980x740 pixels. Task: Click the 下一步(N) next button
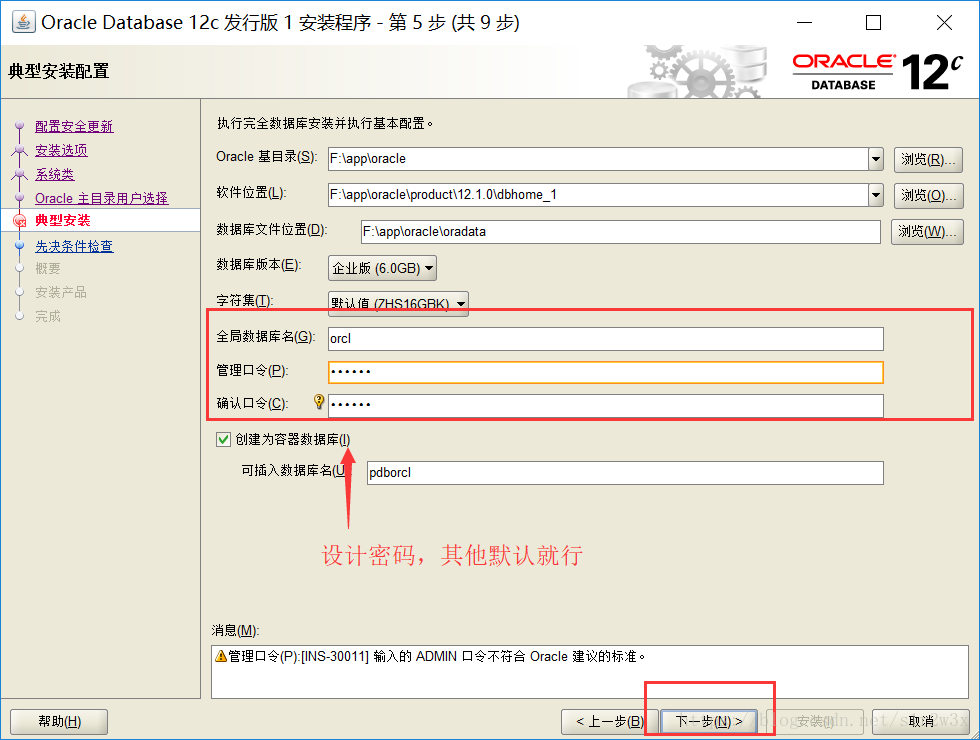(x=709, y=722)
